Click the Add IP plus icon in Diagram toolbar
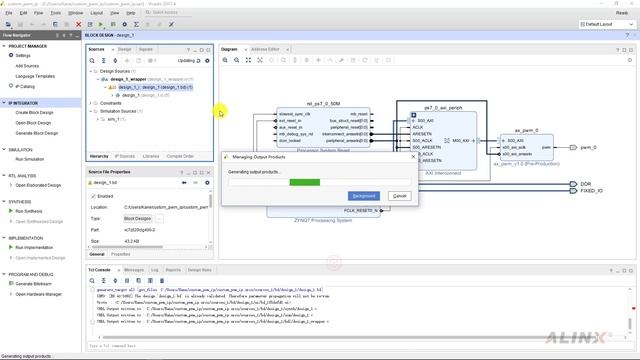 click(x=318, y=60)
